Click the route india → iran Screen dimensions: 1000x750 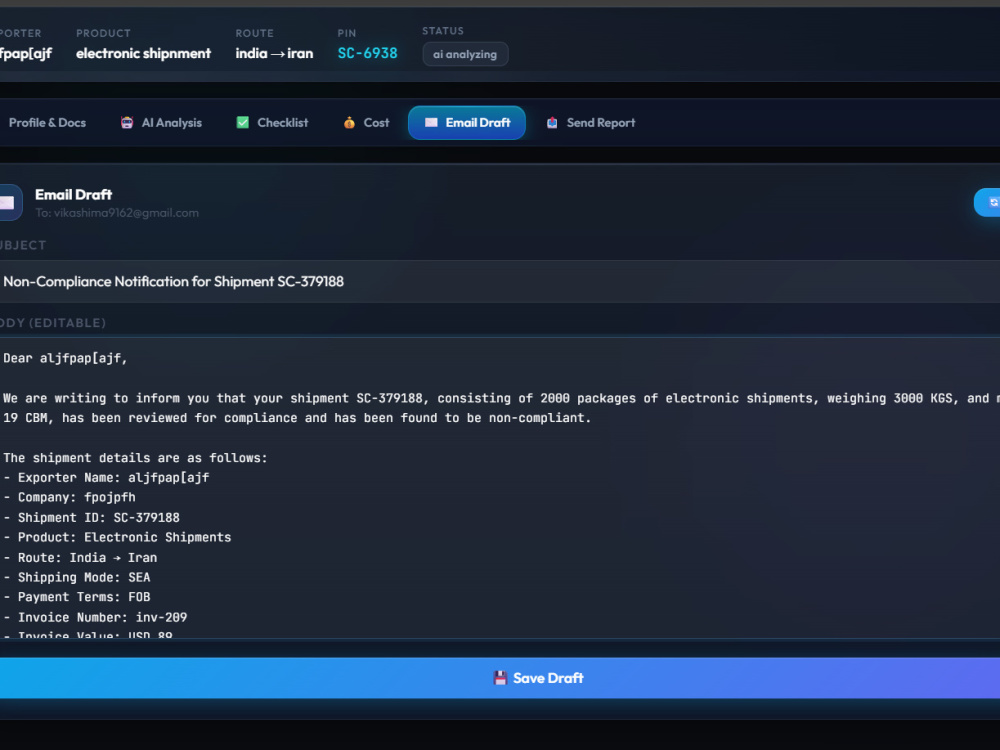(274, 54)
